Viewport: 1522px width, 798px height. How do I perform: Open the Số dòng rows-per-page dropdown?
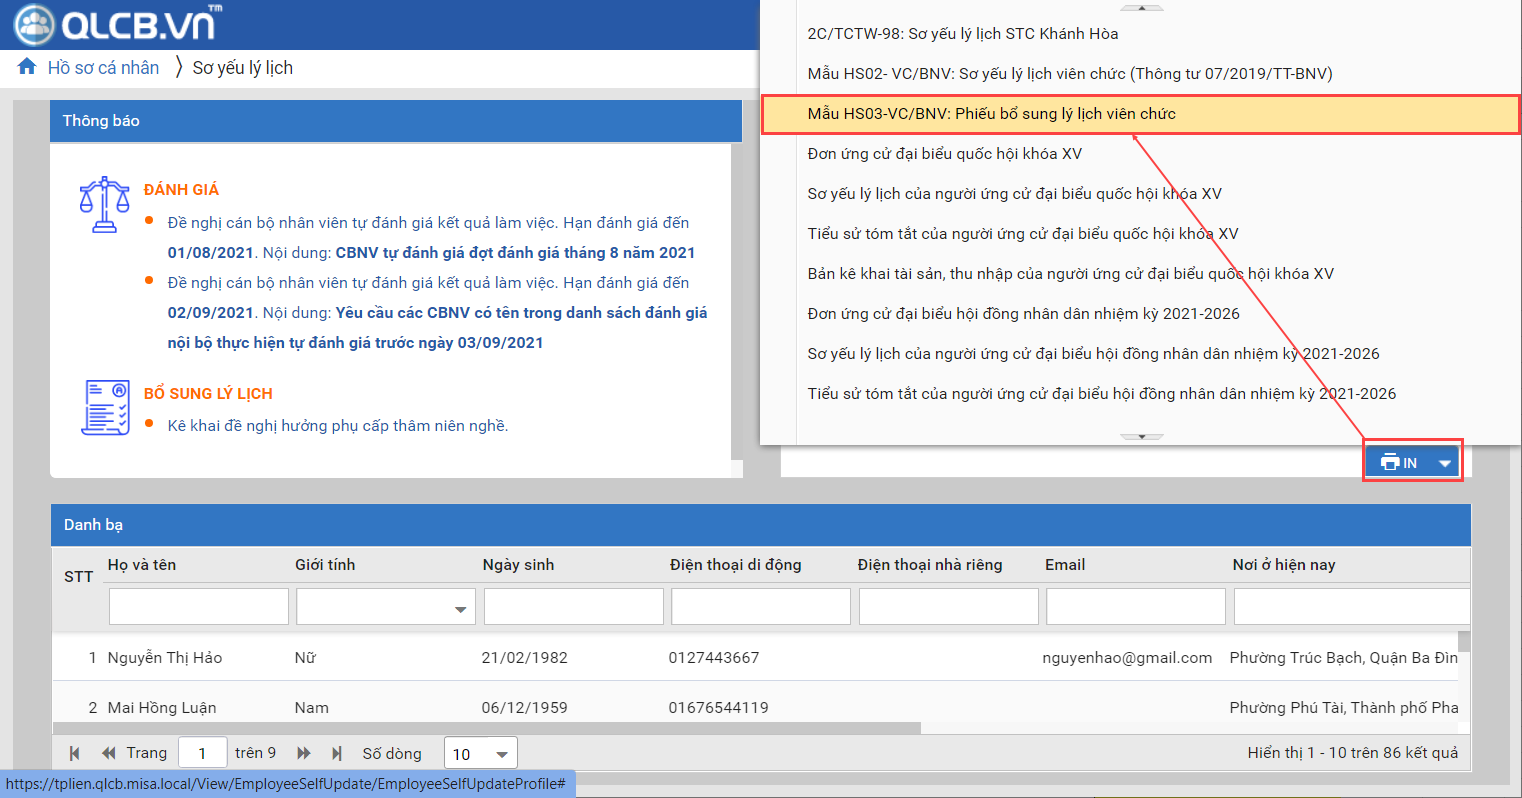point(502,754)
